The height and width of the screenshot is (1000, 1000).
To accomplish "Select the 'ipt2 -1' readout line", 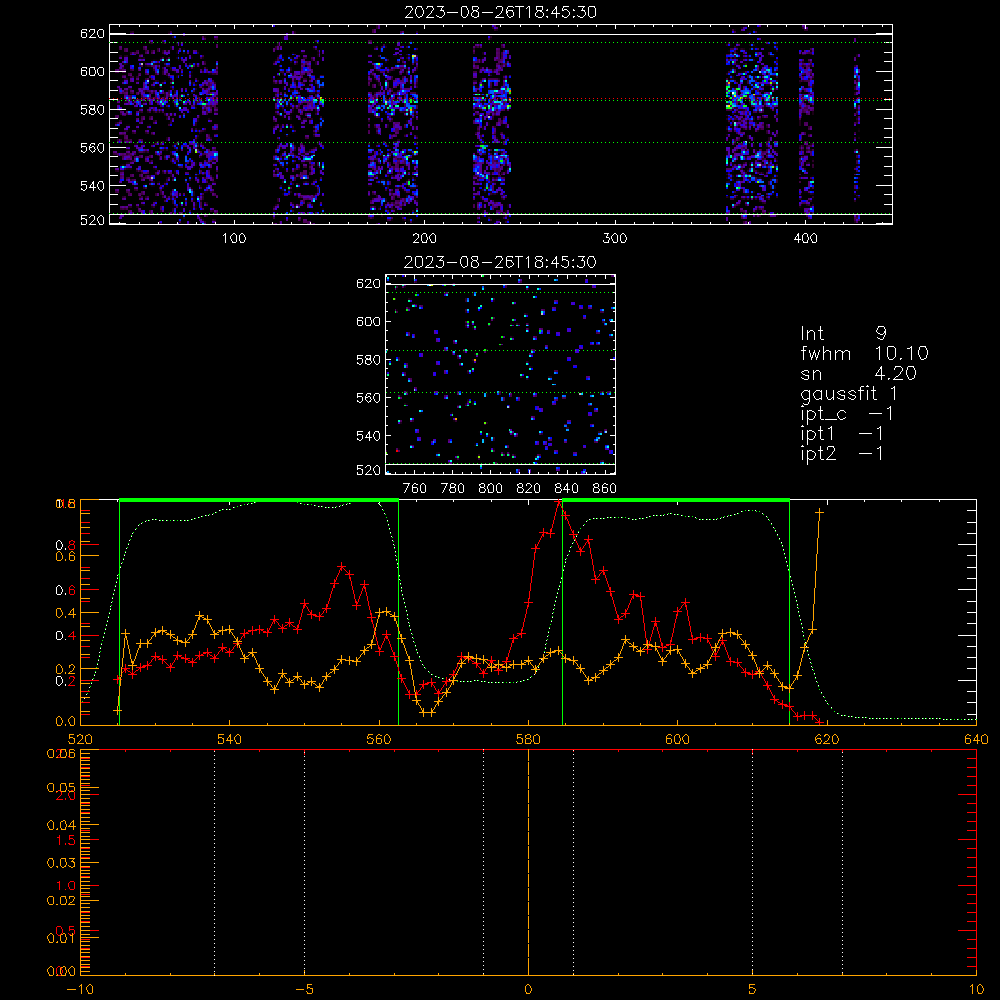I will click(842, 453).
